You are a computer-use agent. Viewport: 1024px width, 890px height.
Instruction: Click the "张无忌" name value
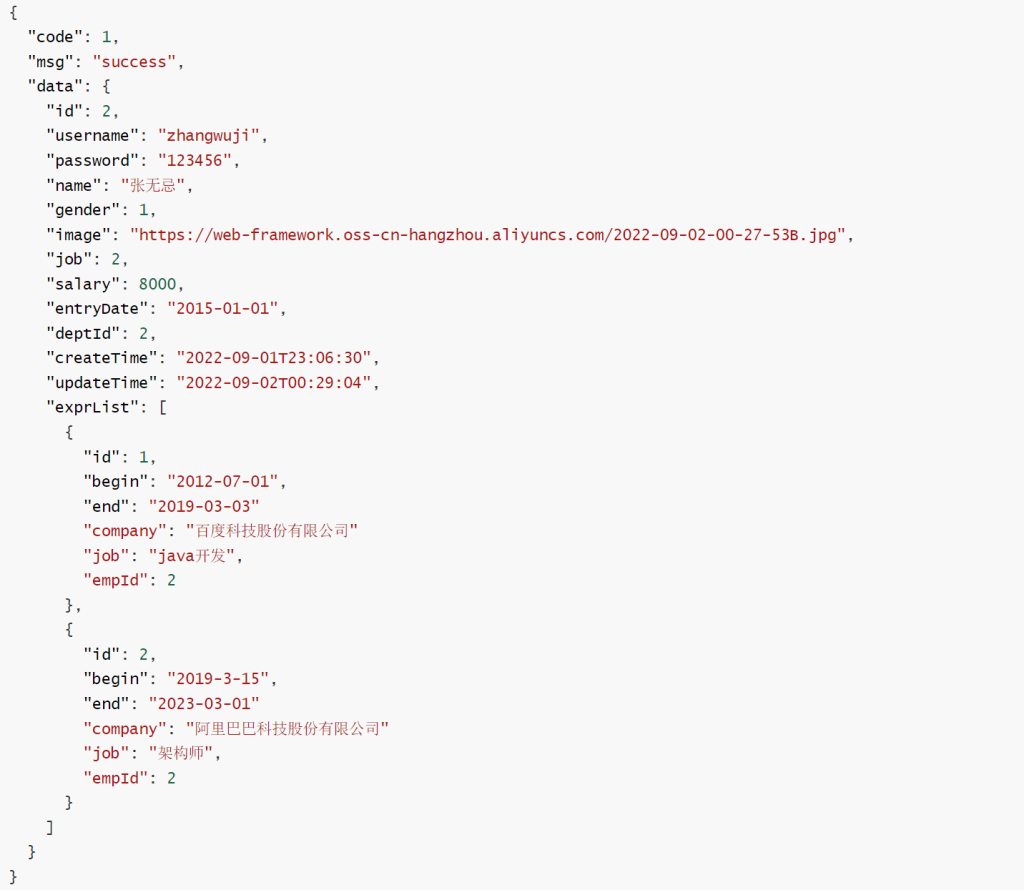[x=156, y=185]
